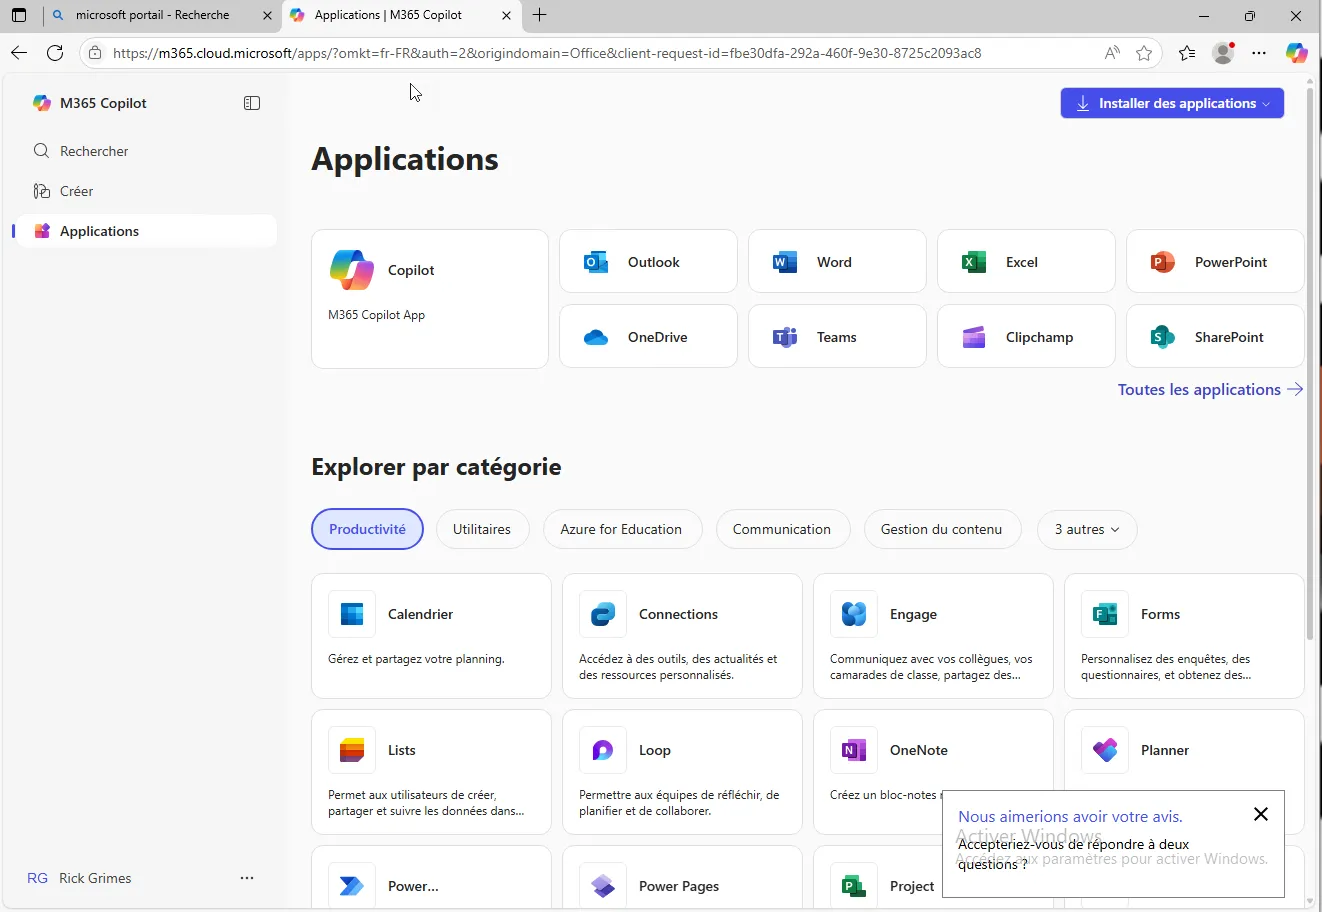1322x912 pixels.
Task: Click the browser address bar URL
Action: pyautogui.click(x=546, y=53)
